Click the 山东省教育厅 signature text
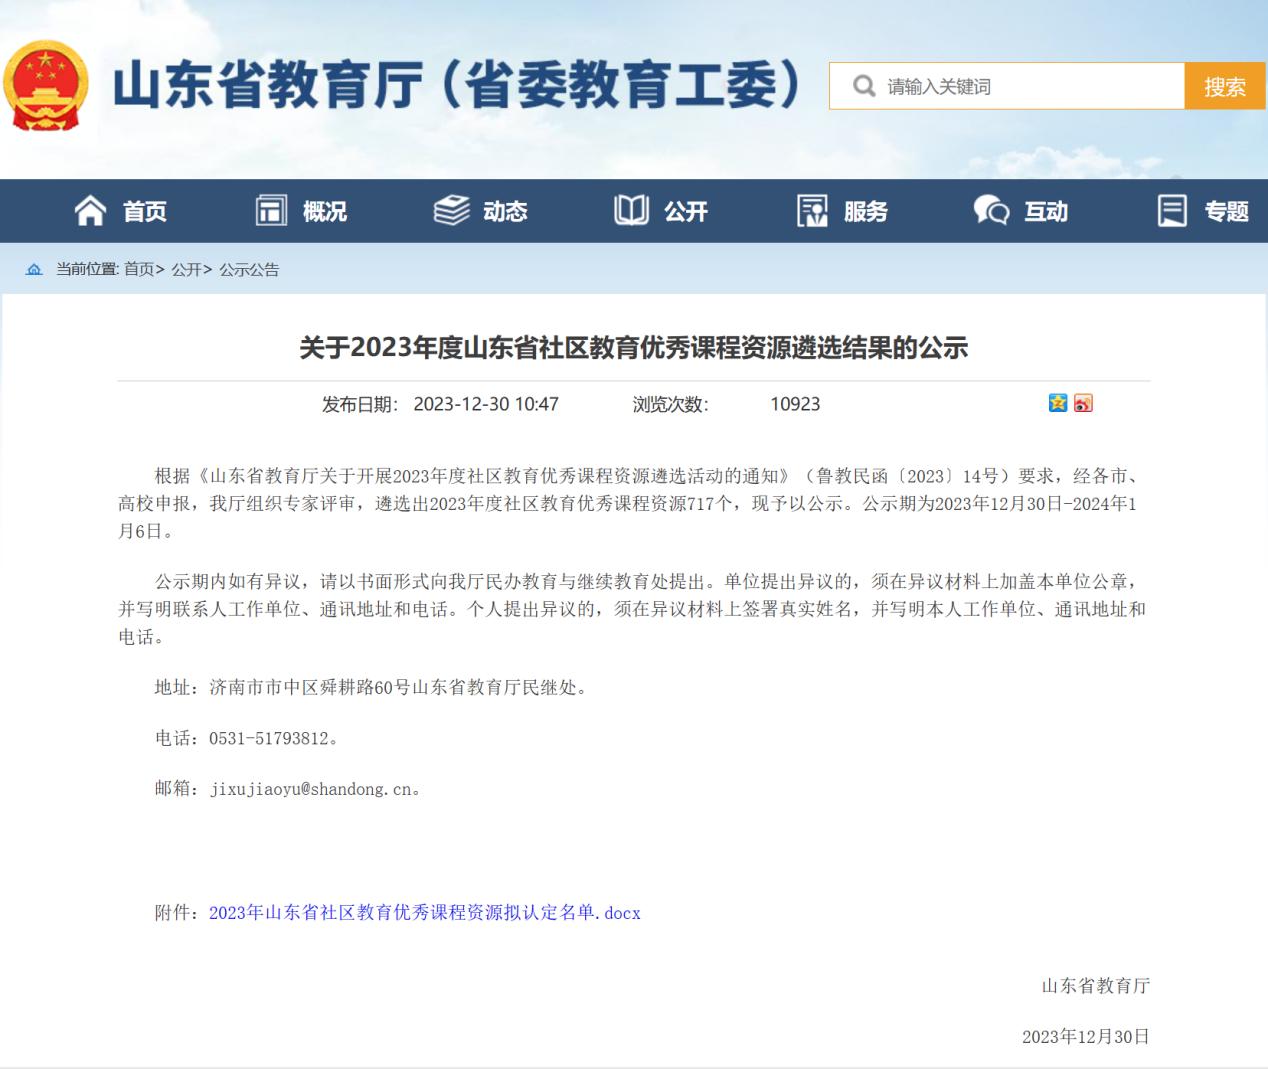The height and width of the screenshot is (1069, 1268). click(1096, 985)
